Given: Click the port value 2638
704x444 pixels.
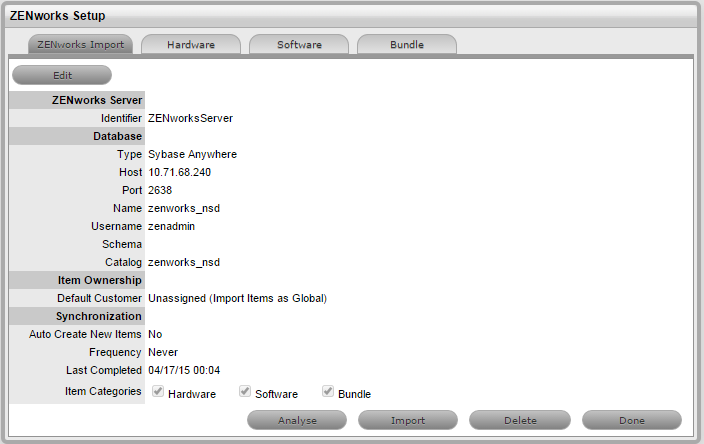Looking at the screenshot, I should pos(160,190).
